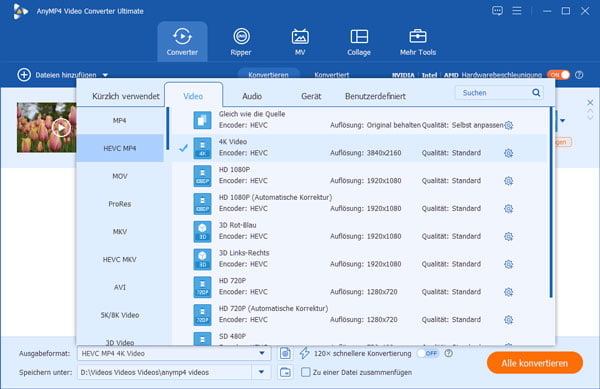Click the 4K Video preset icon
The height and width of the screenshot is (389, 600).
(202, 148)
